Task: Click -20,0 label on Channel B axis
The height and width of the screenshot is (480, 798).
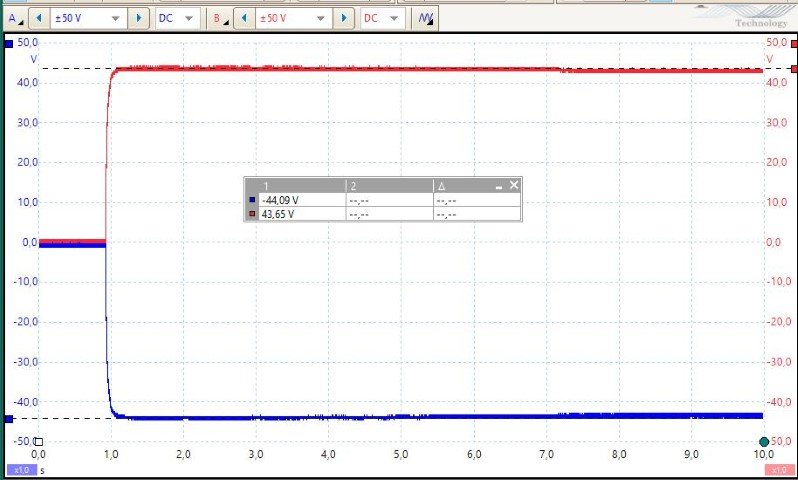Action: [x=779, y=322]
